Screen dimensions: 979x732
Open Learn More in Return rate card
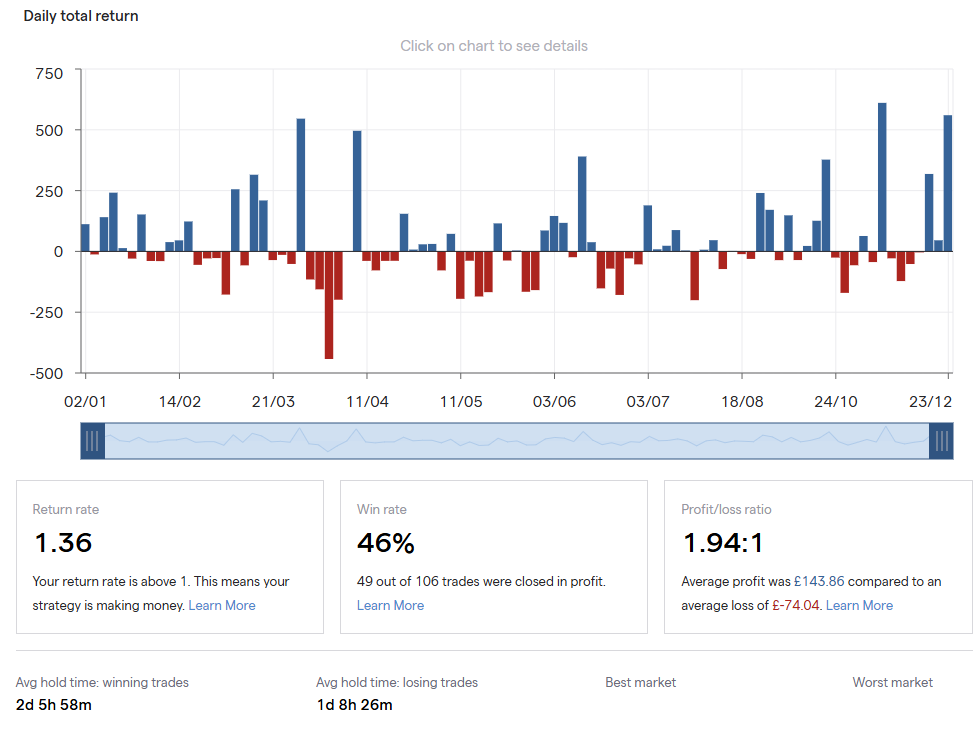222,605
